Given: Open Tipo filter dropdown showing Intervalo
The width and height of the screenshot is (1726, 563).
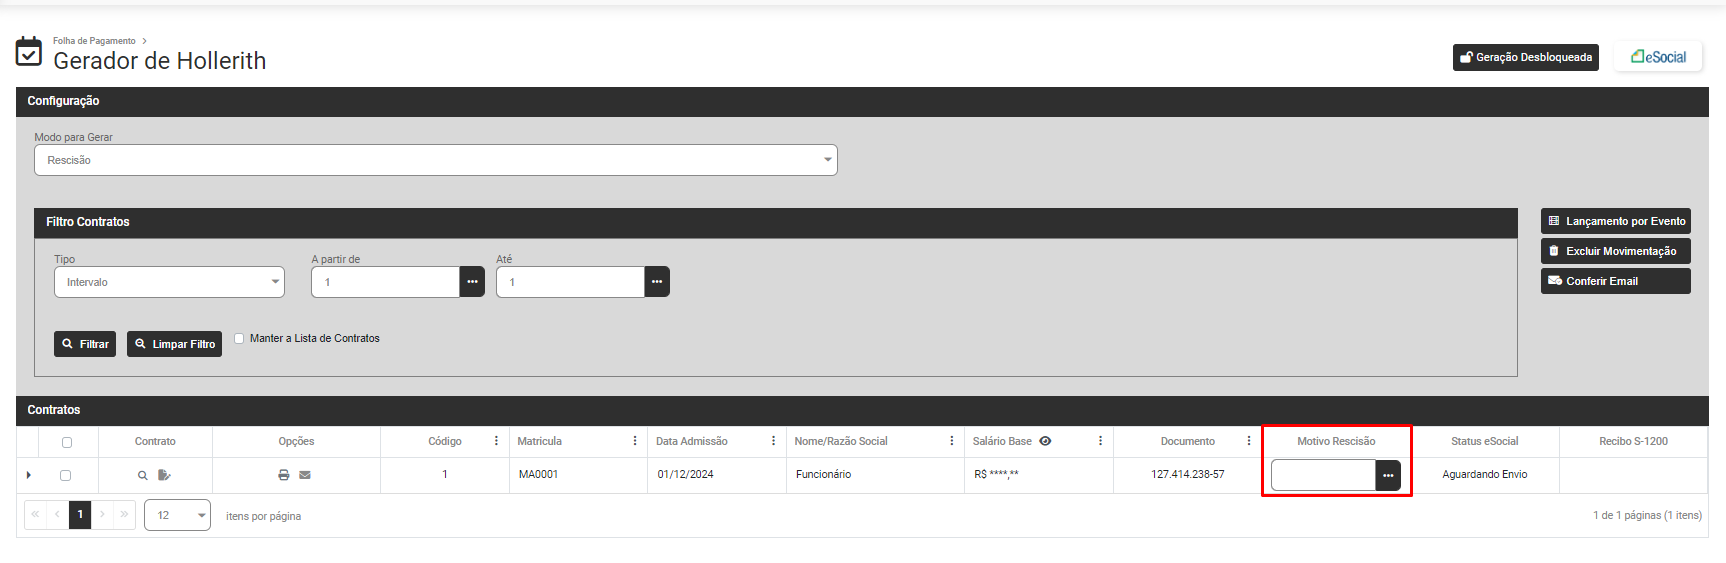Looking at the screenshot, I should point(170,282).
